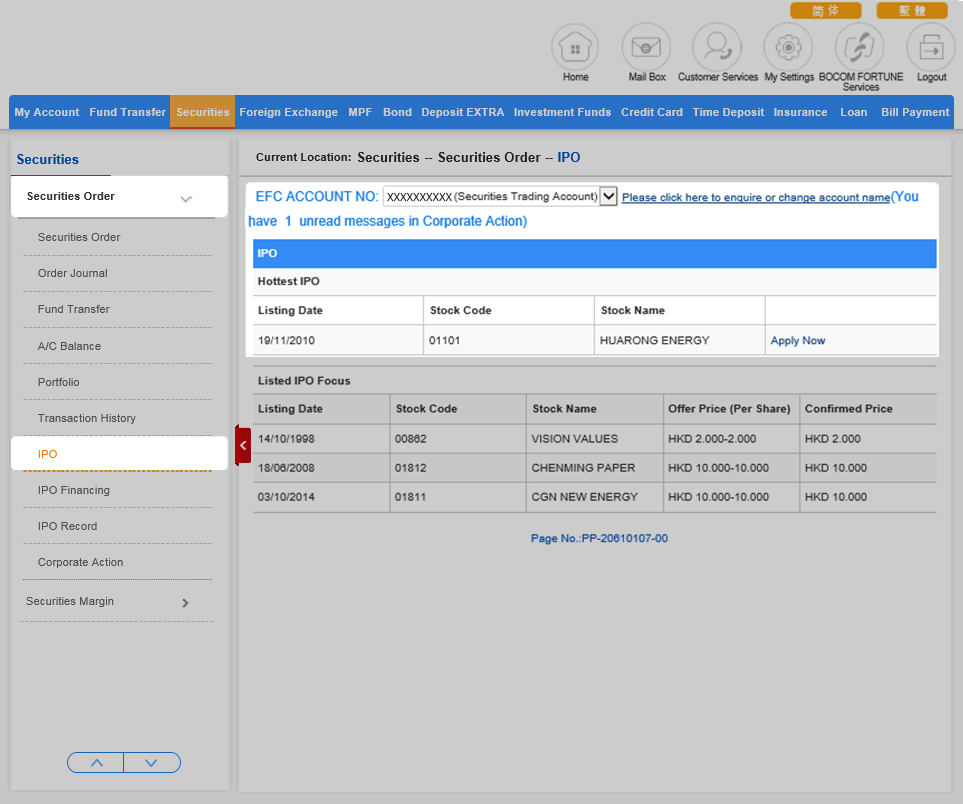Viewport: 963px width, 804px height.
Task: Click link to enquire or change account name
Action: click(x=755, y=198)
